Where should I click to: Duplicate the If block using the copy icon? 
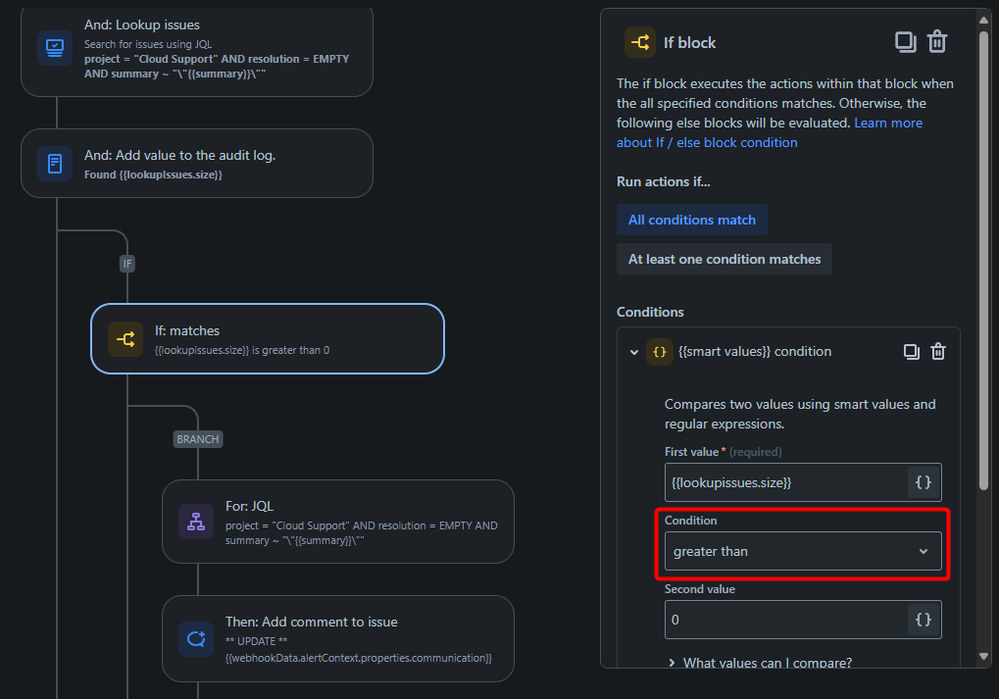[905, 42]
